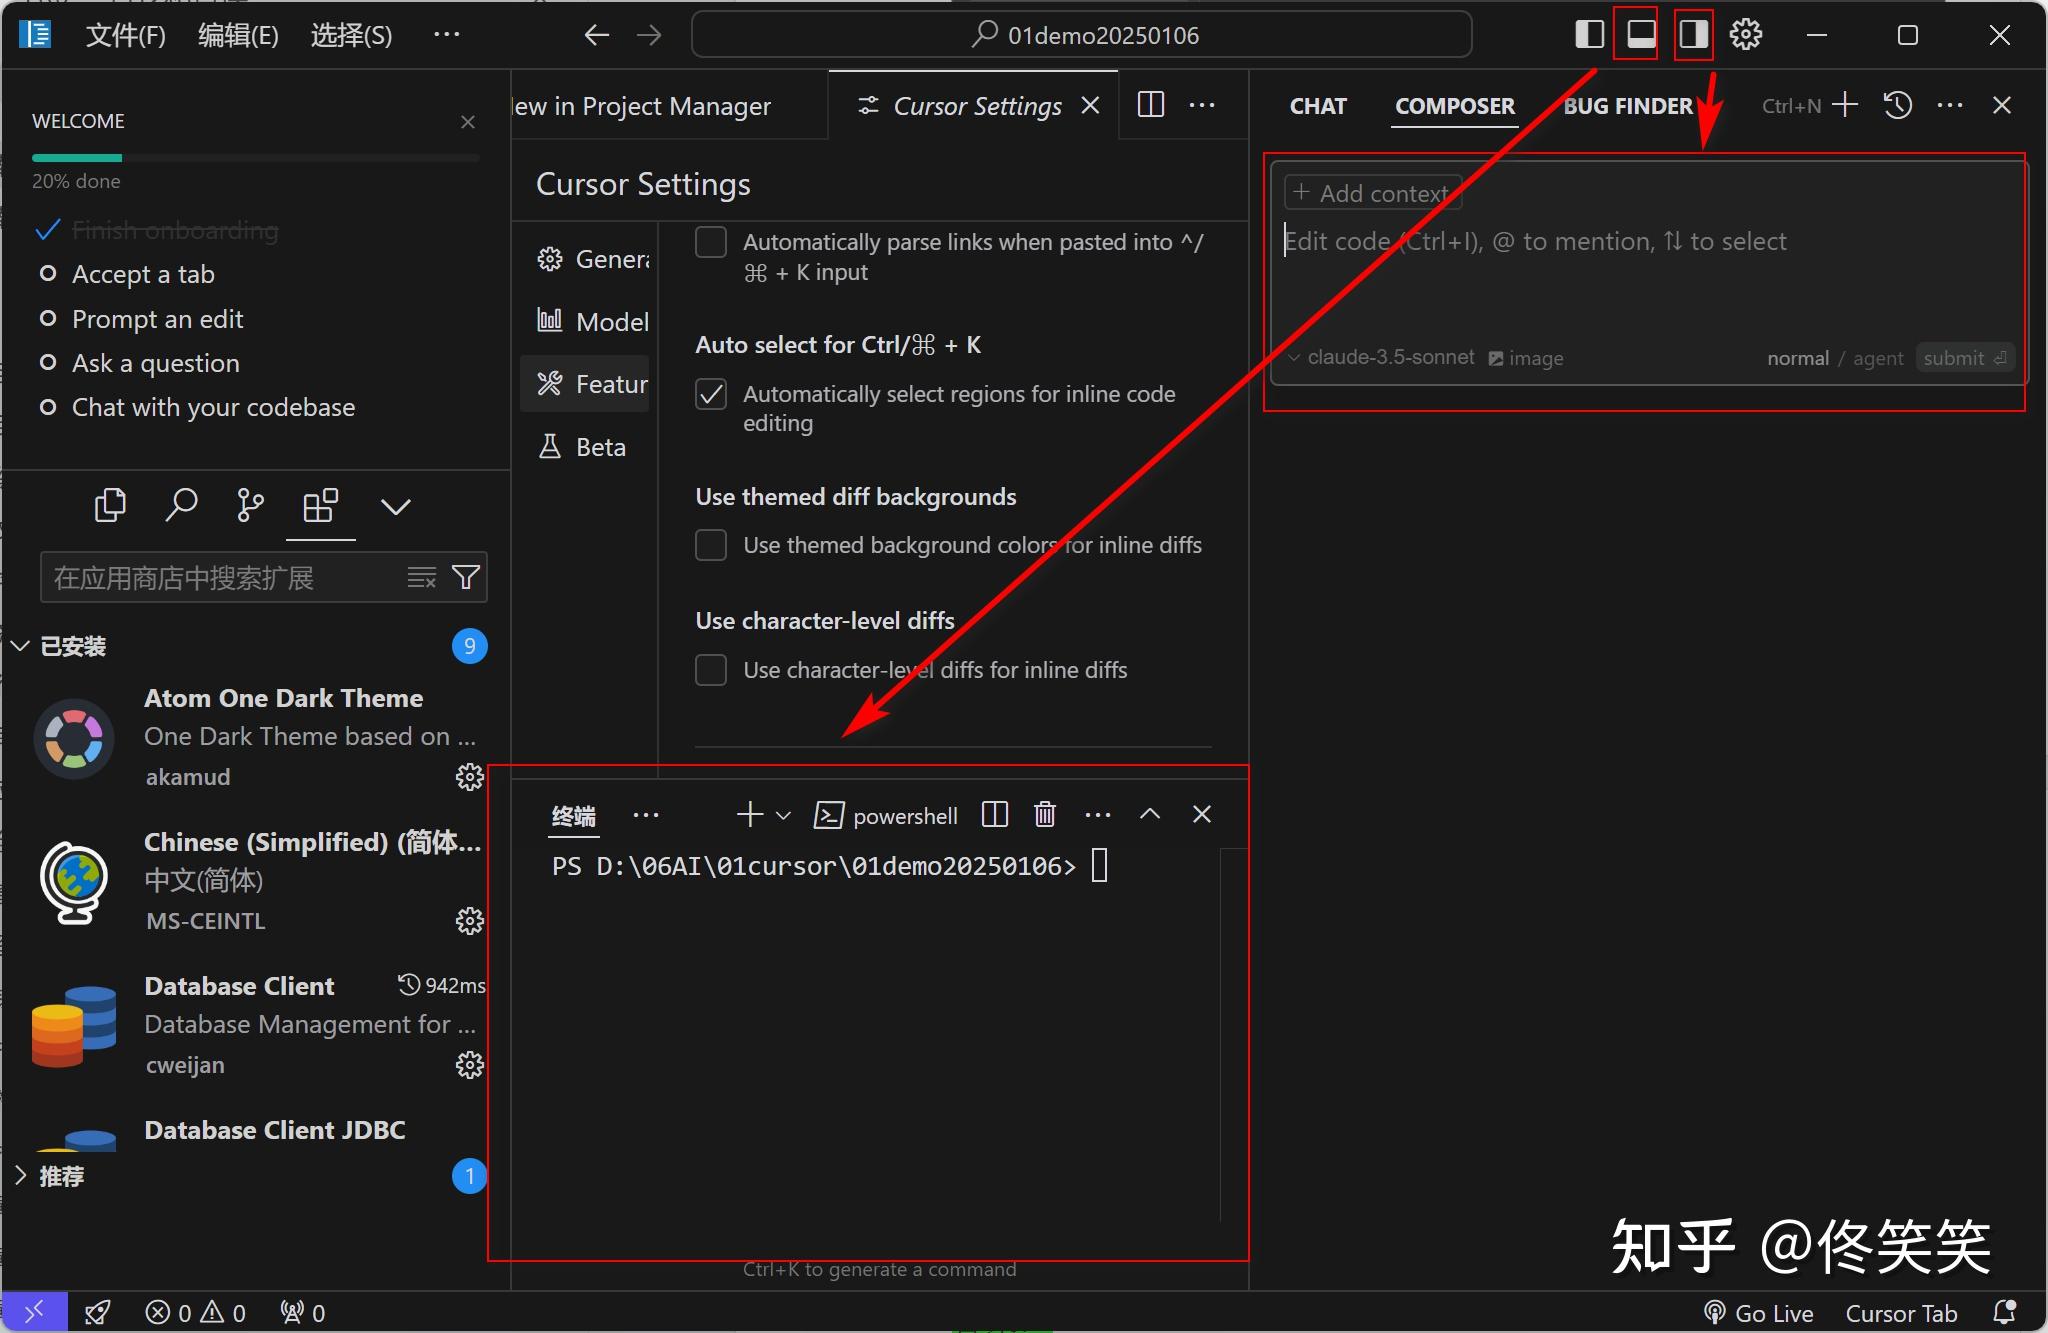Click Go Live in status bar
The width and height of the screenshot is (2048, 1333).
coord(1759,1313)
